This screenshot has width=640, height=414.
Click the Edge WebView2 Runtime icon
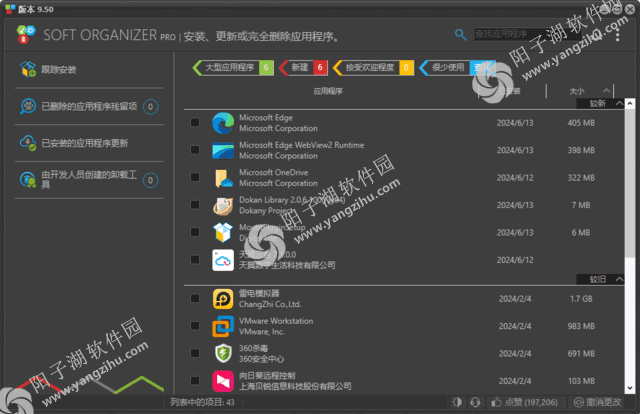point(223,150)
